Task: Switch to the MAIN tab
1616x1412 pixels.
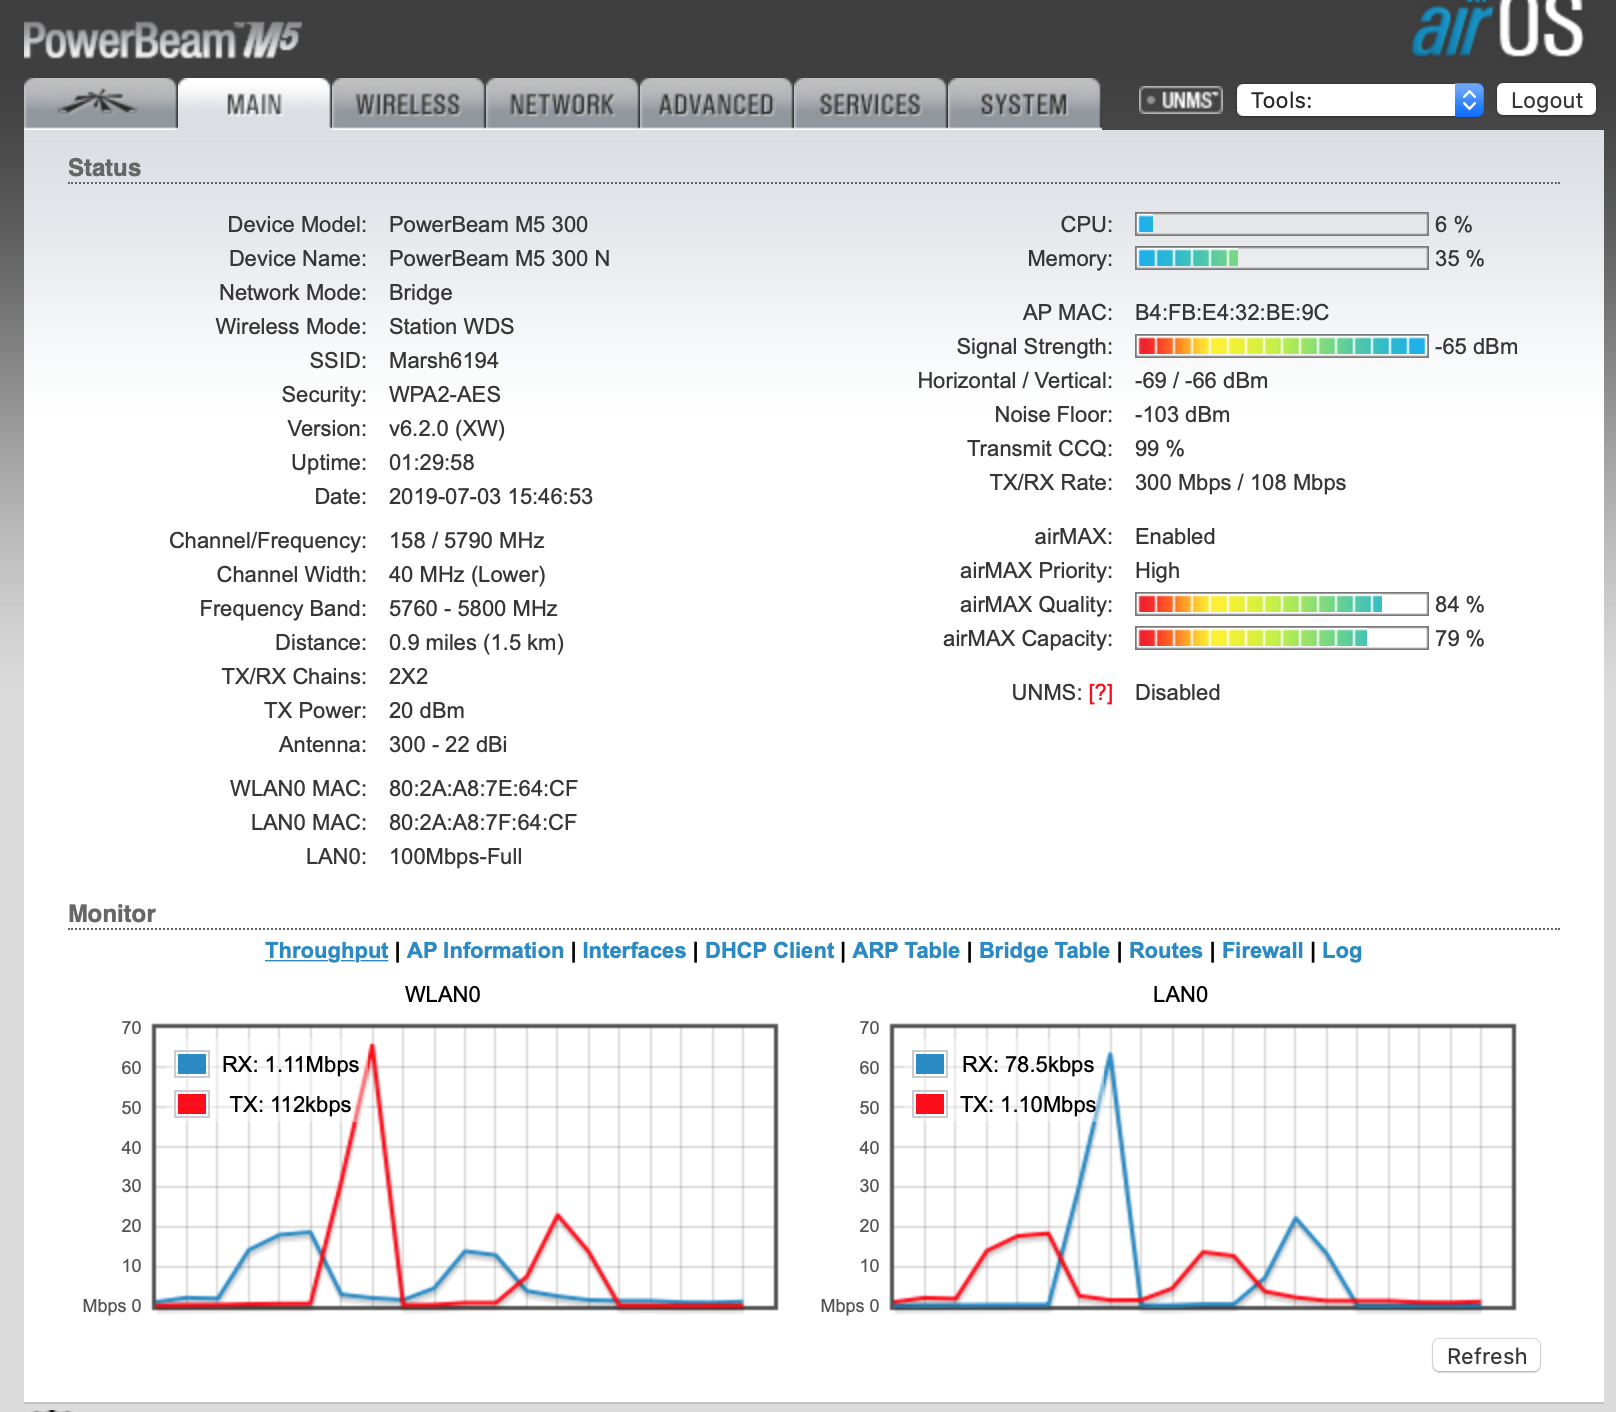Action: [254, 104]
